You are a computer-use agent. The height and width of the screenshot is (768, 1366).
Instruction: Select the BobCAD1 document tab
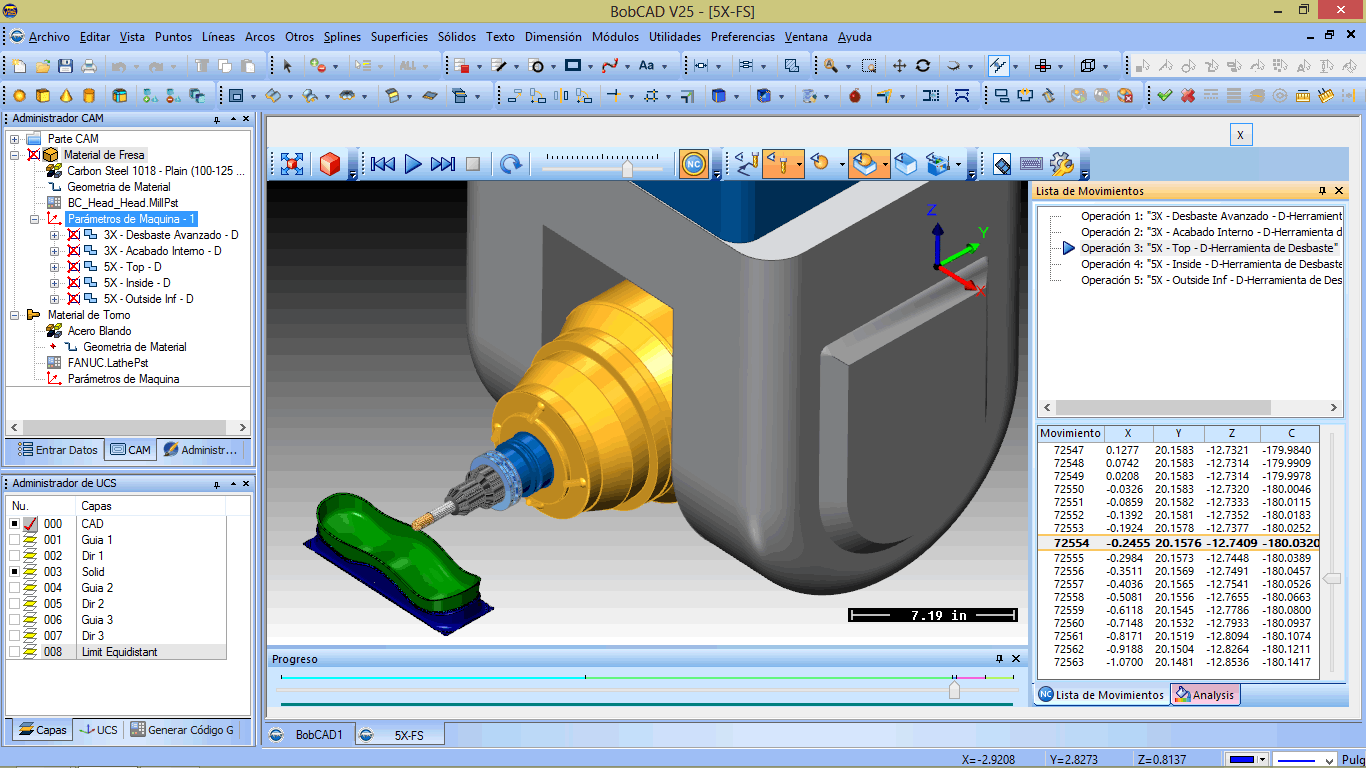click(309, 735)
